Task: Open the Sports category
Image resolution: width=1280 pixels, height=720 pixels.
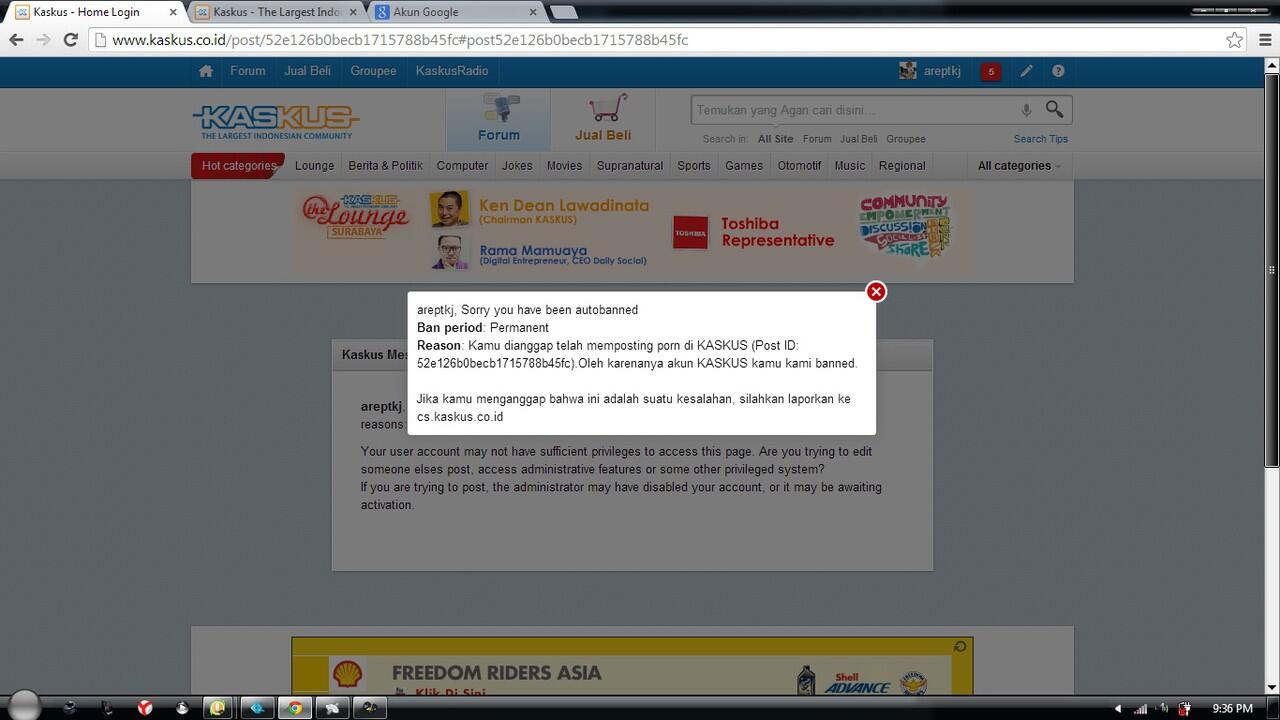Action: click(x=694, y=166)
